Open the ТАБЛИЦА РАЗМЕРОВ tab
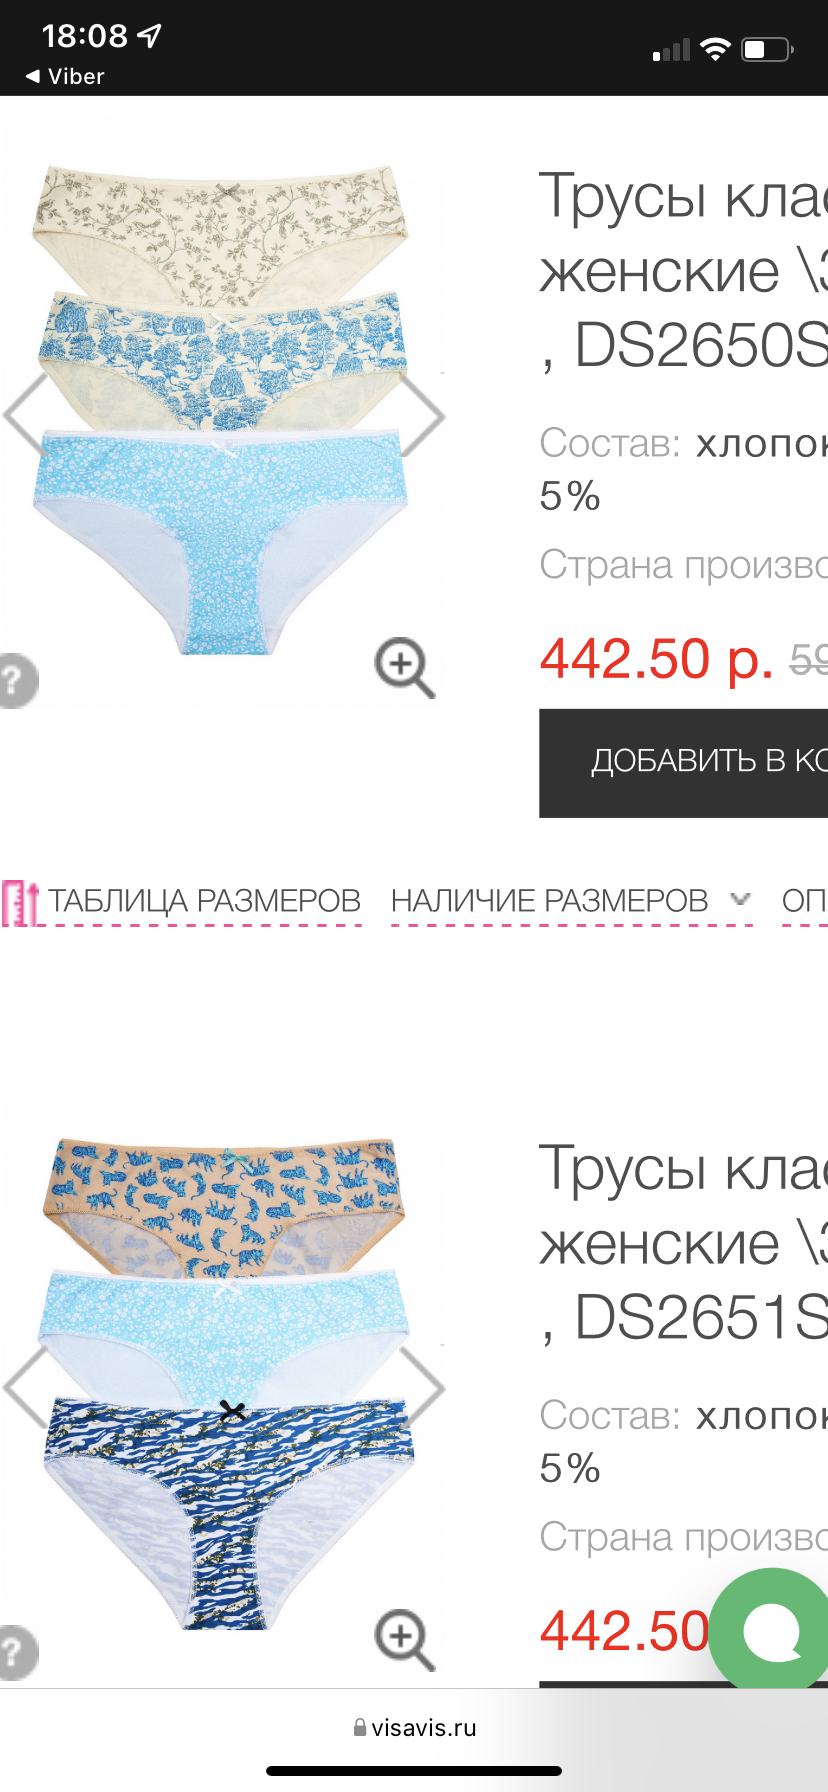Screen dimensions: 828x1792 (204, 901)
